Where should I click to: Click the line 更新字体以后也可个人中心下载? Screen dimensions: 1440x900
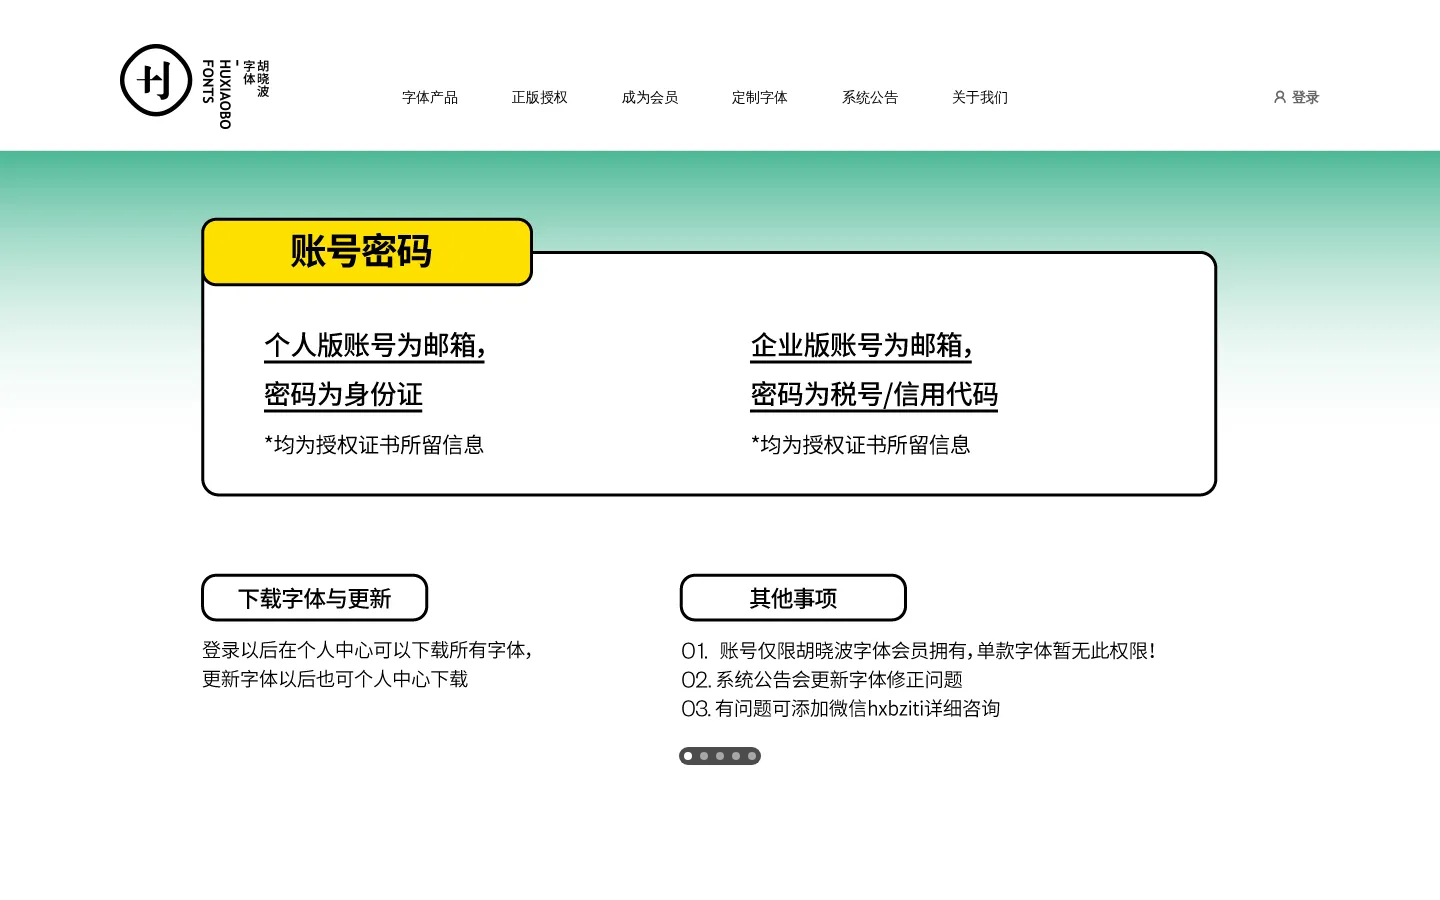335,679
